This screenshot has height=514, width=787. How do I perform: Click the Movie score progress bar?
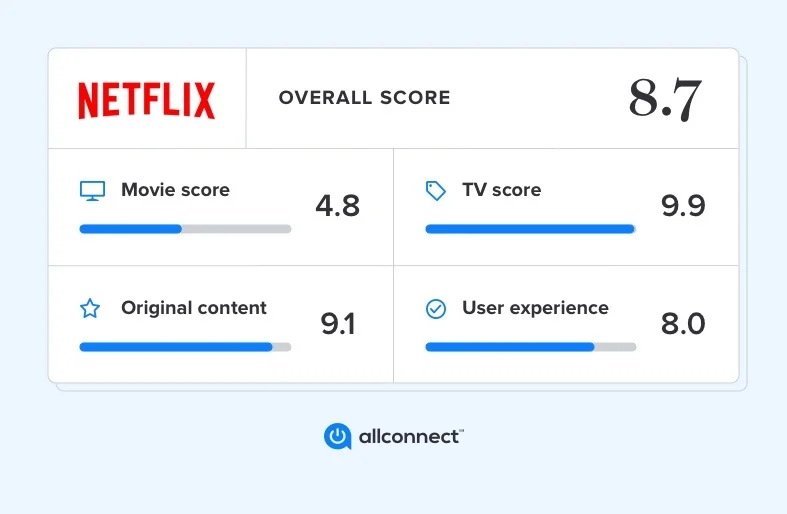tap(185, 229)
